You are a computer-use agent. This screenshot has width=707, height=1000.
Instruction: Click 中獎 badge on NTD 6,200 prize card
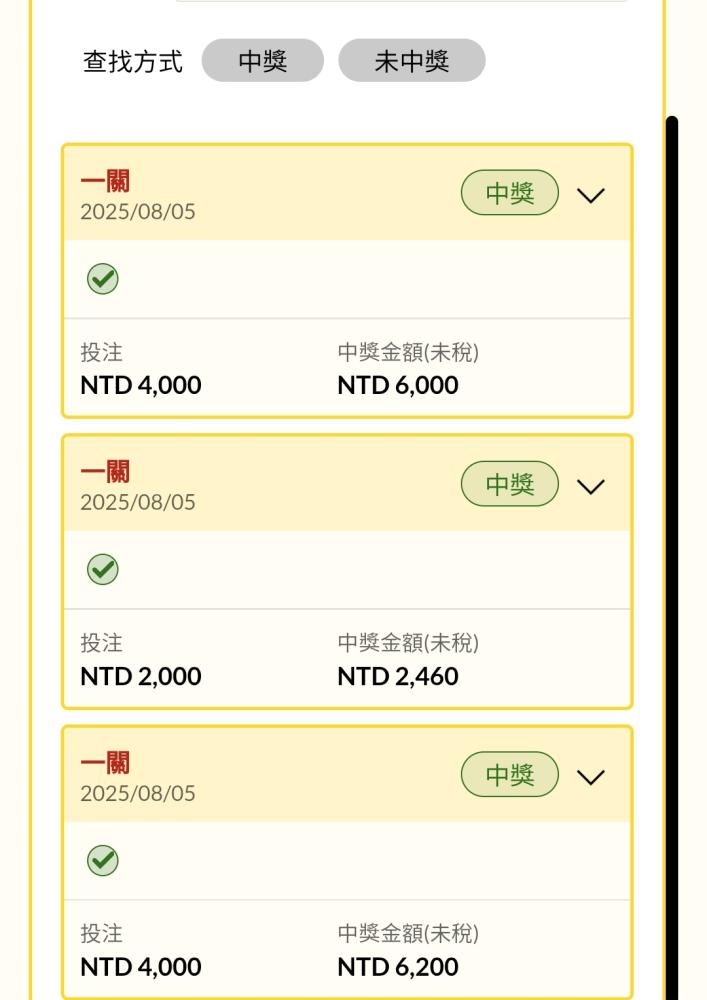click(509, 775)
